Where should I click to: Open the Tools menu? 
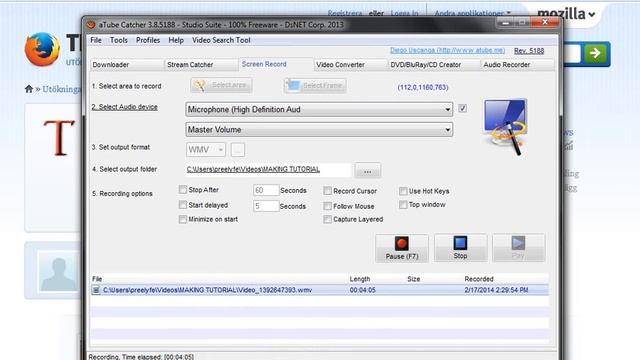[119, 40]
